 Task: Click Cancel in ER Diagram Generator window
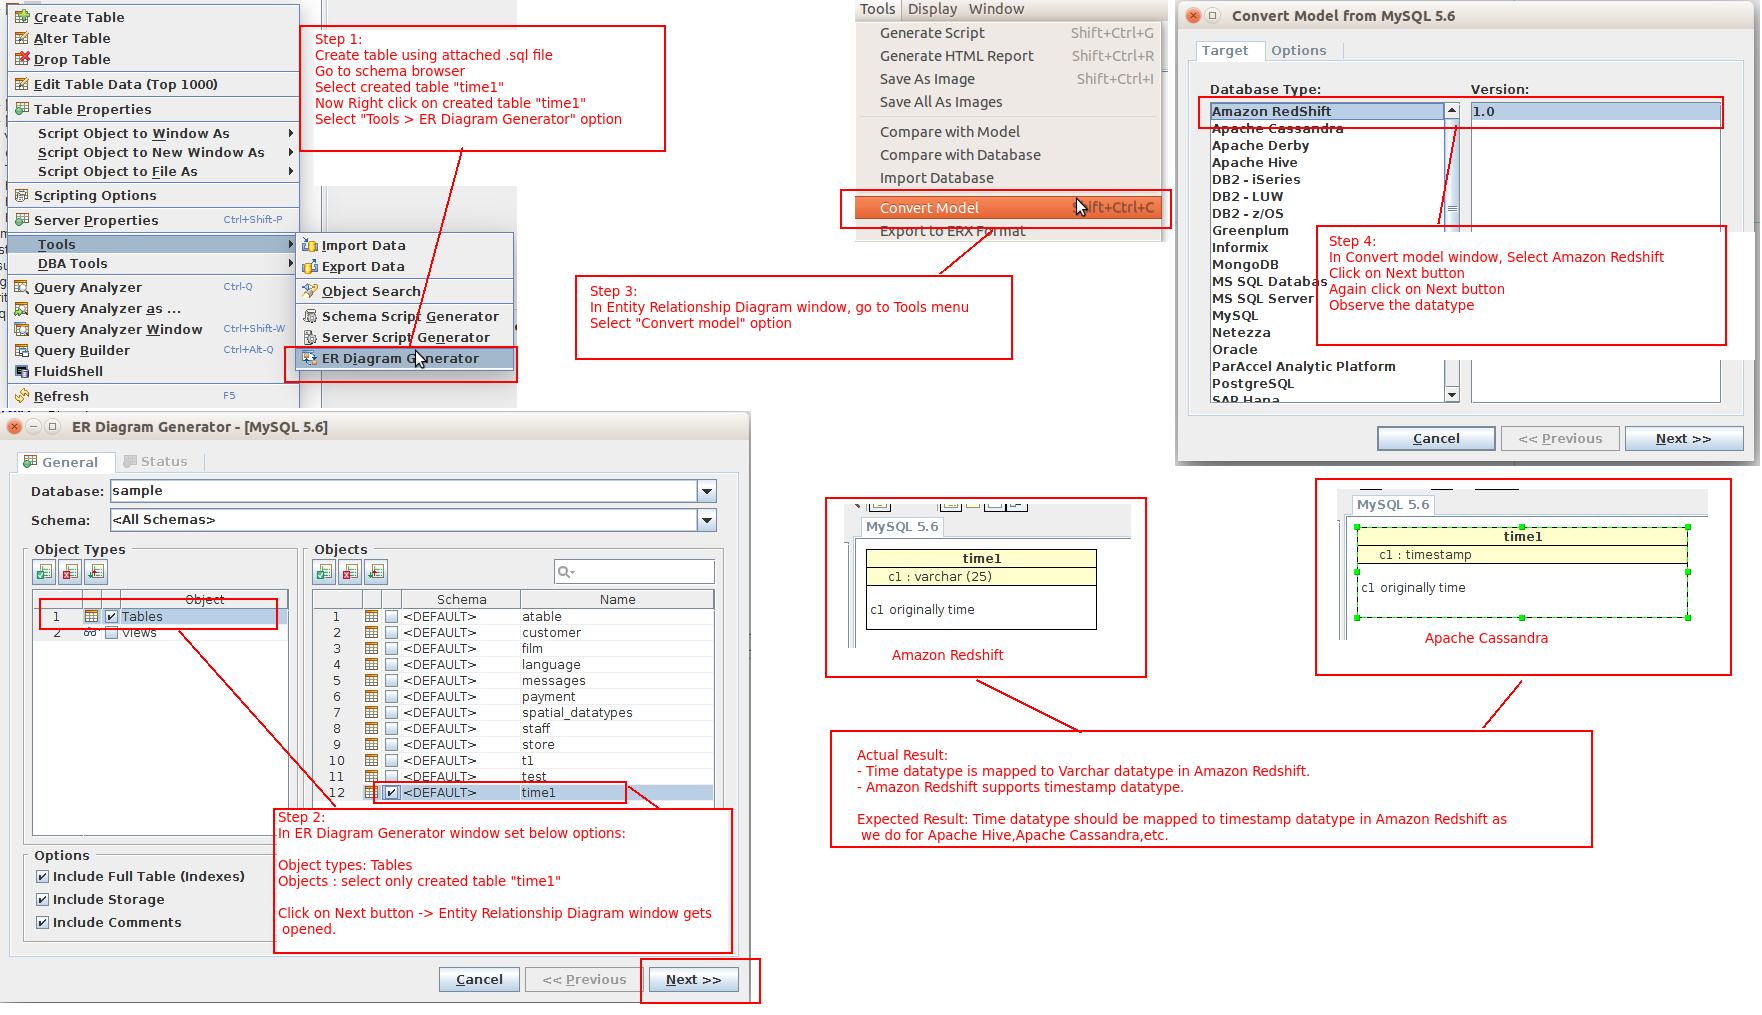(479, 980)
